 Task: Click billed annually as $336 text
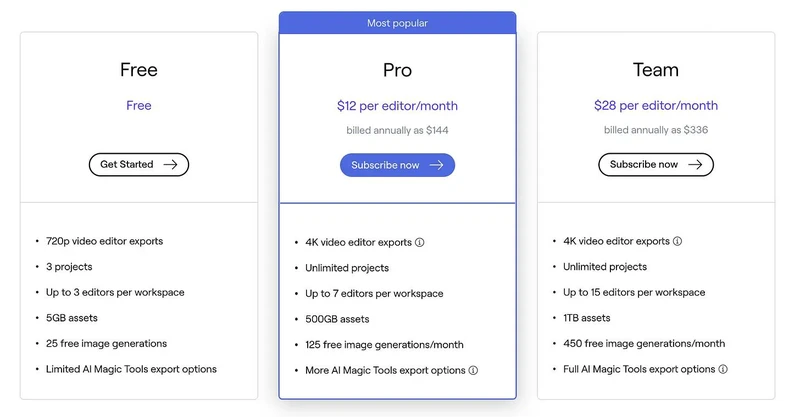point(655,130)
